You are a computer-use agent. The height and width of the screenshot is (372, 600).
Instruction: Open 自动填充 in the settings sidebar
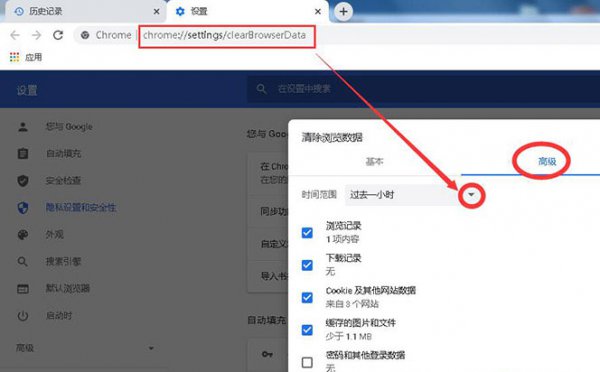[64, 153]
